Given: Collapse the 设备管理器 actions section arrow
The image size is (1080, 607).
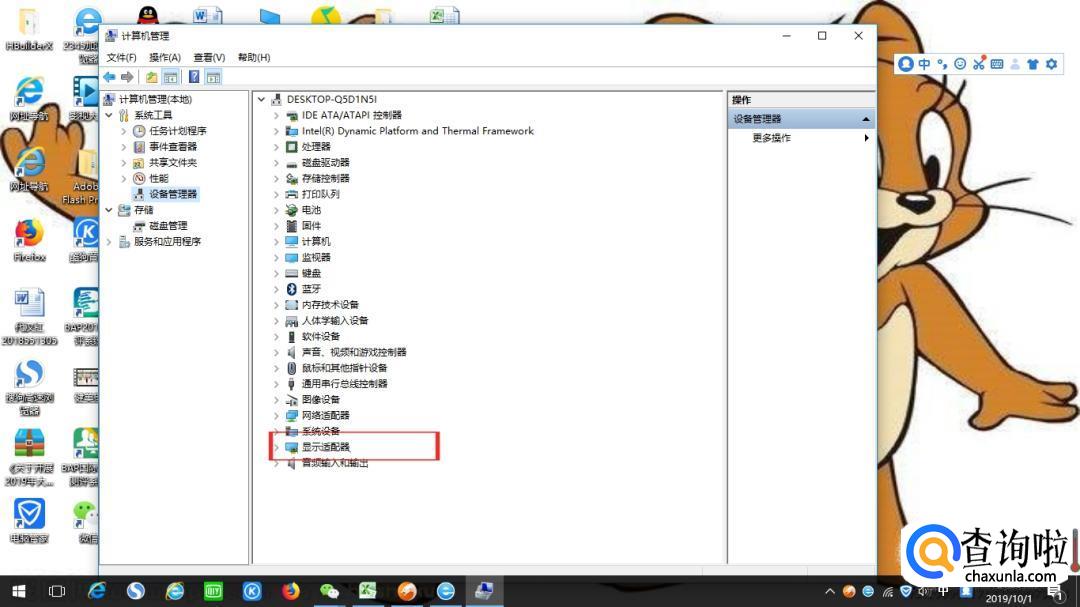Looking at the screenshot, I should (866, 119).
